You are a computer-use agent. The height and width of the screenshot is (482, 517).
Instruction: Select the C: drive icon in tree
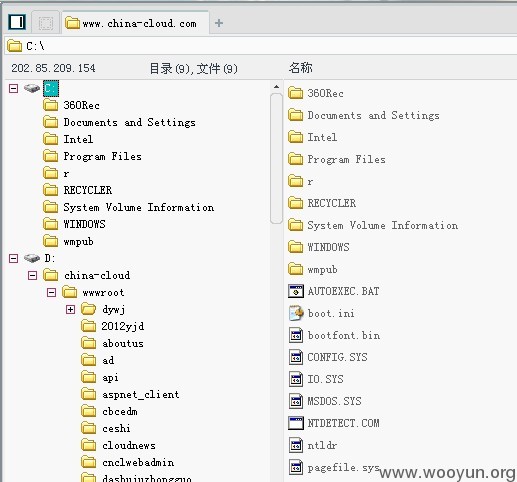tap(32, 88)
